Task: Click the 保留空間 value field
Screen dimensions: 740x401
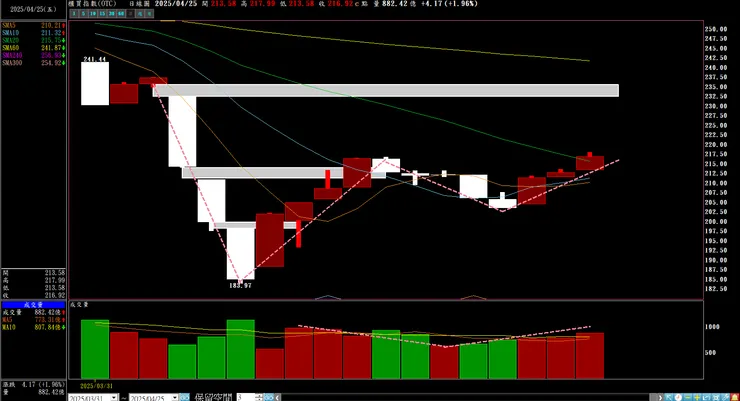Action: click(x=246, y=397)
